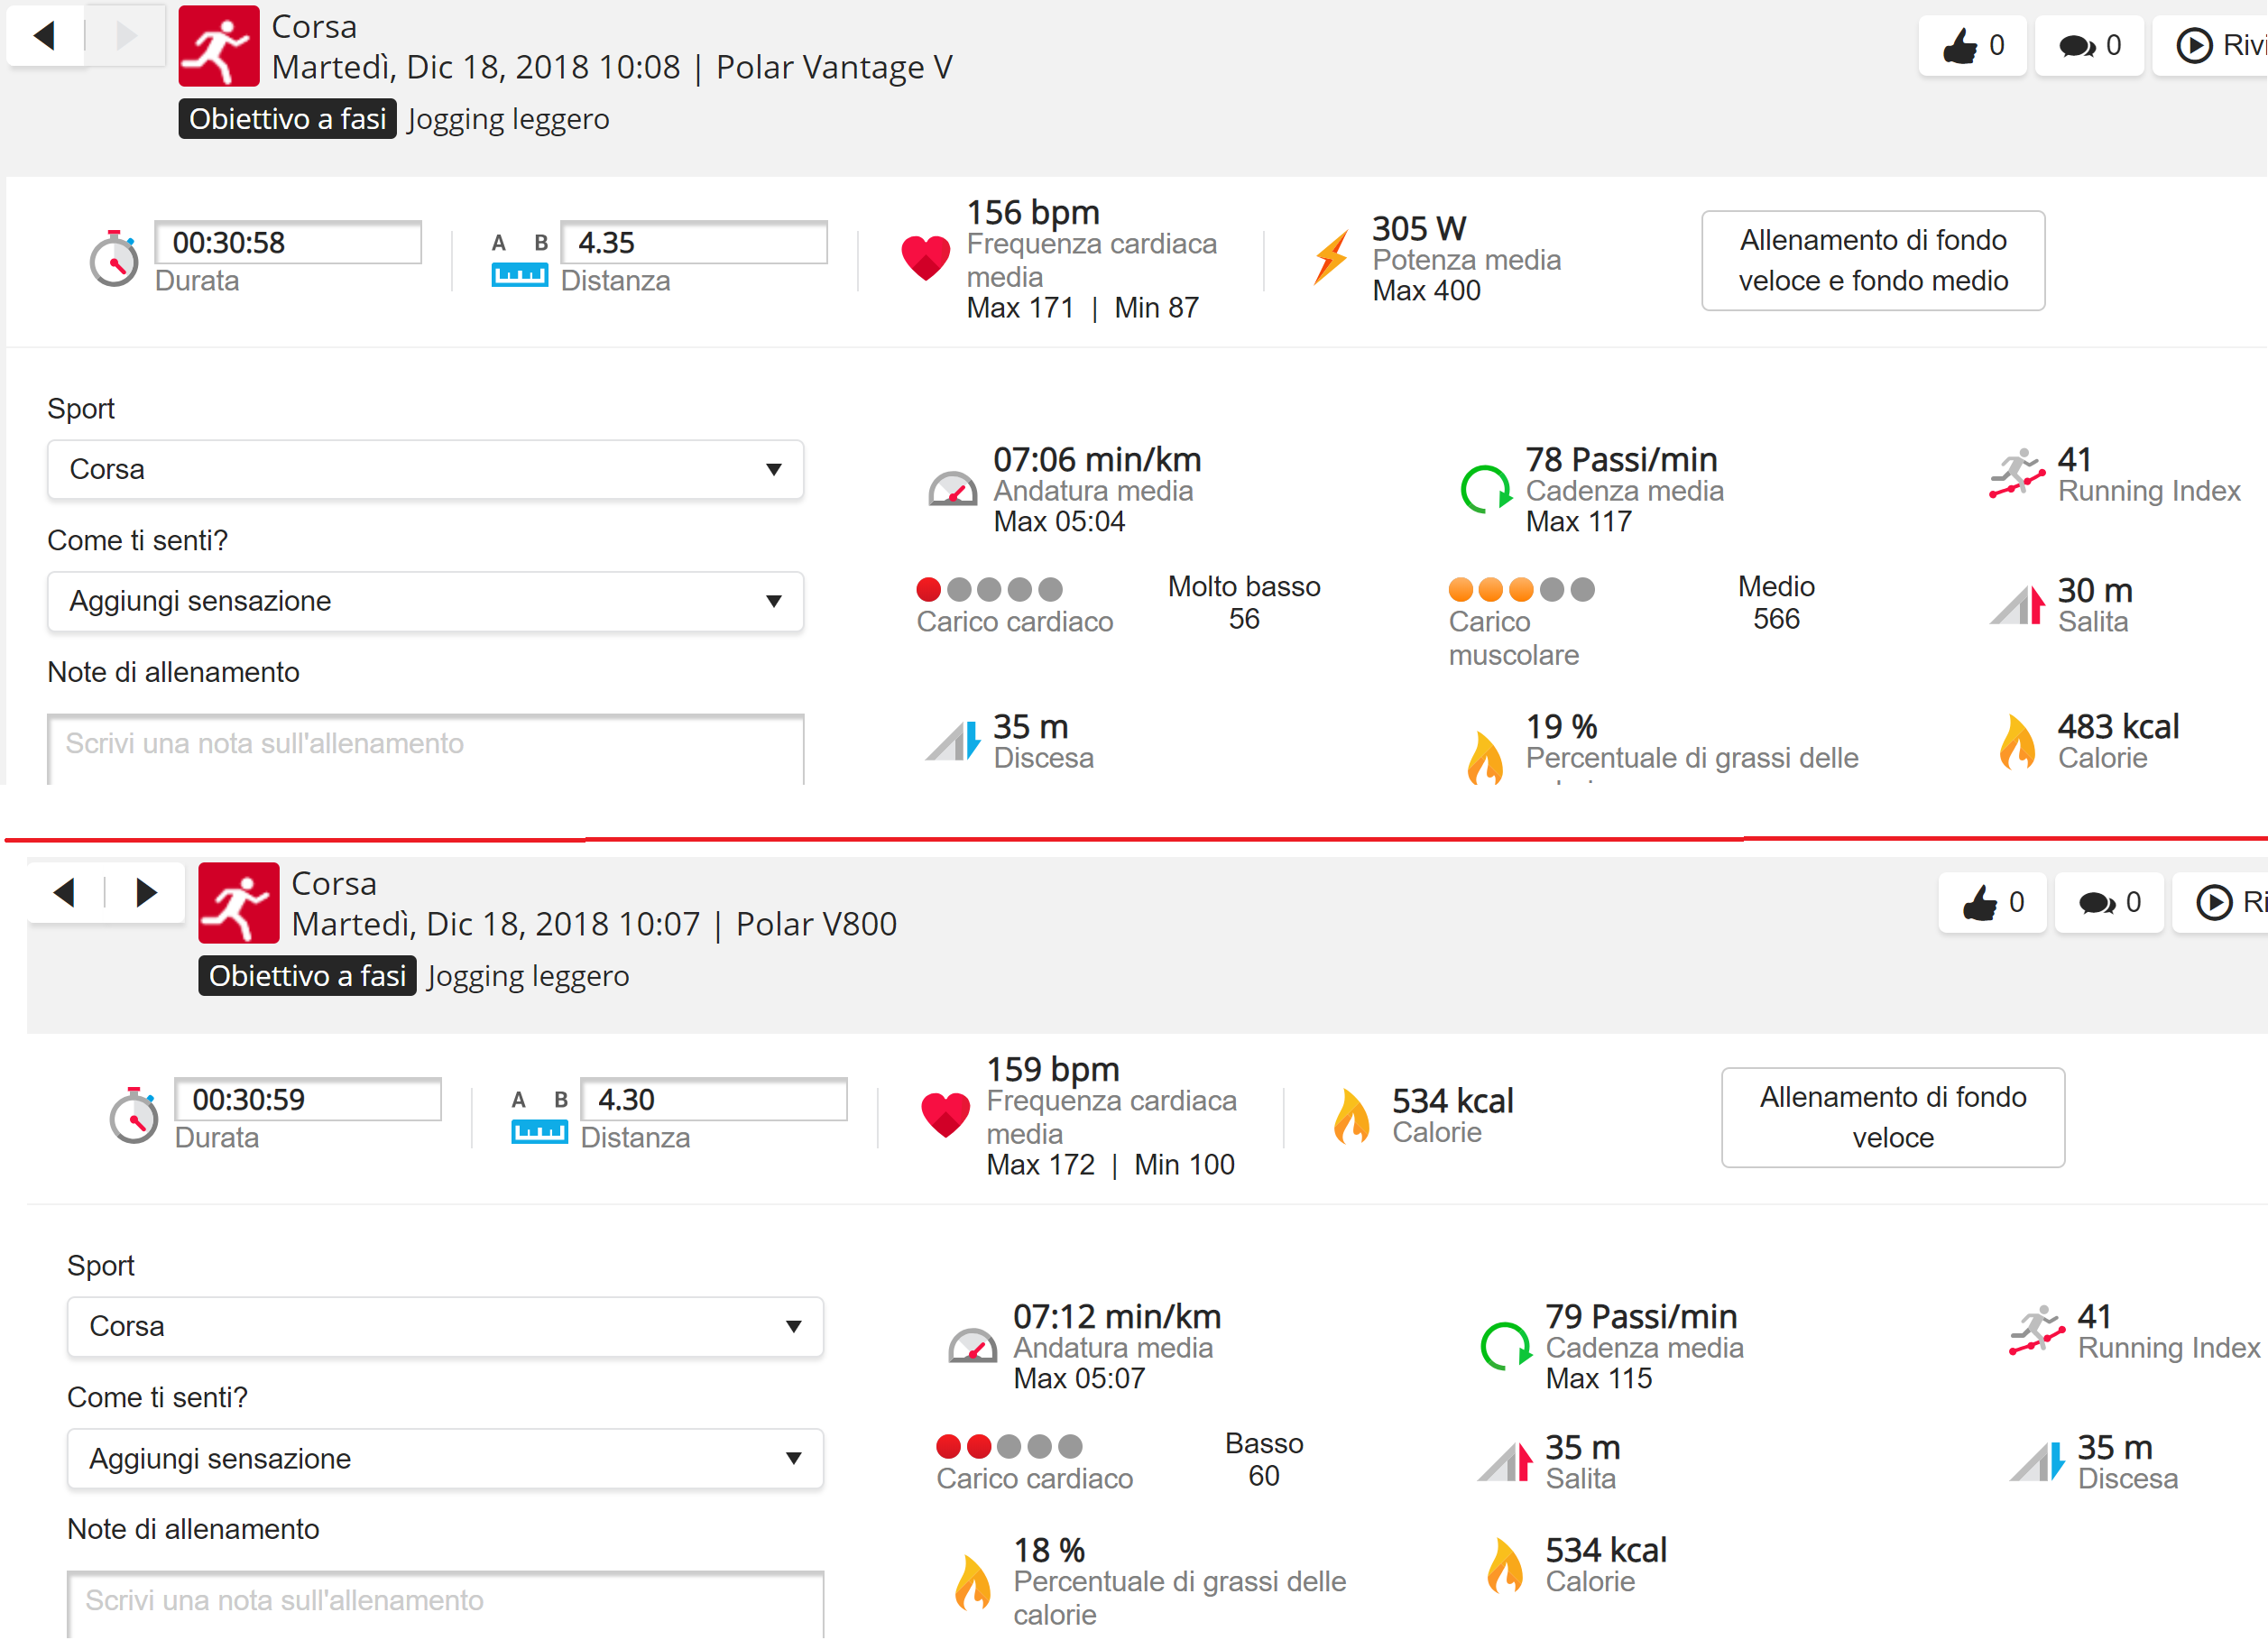Click the red running icon of Vantage V session
Image resolution: width=2268 pixels, height=1640 pixels.
point(219,47)
